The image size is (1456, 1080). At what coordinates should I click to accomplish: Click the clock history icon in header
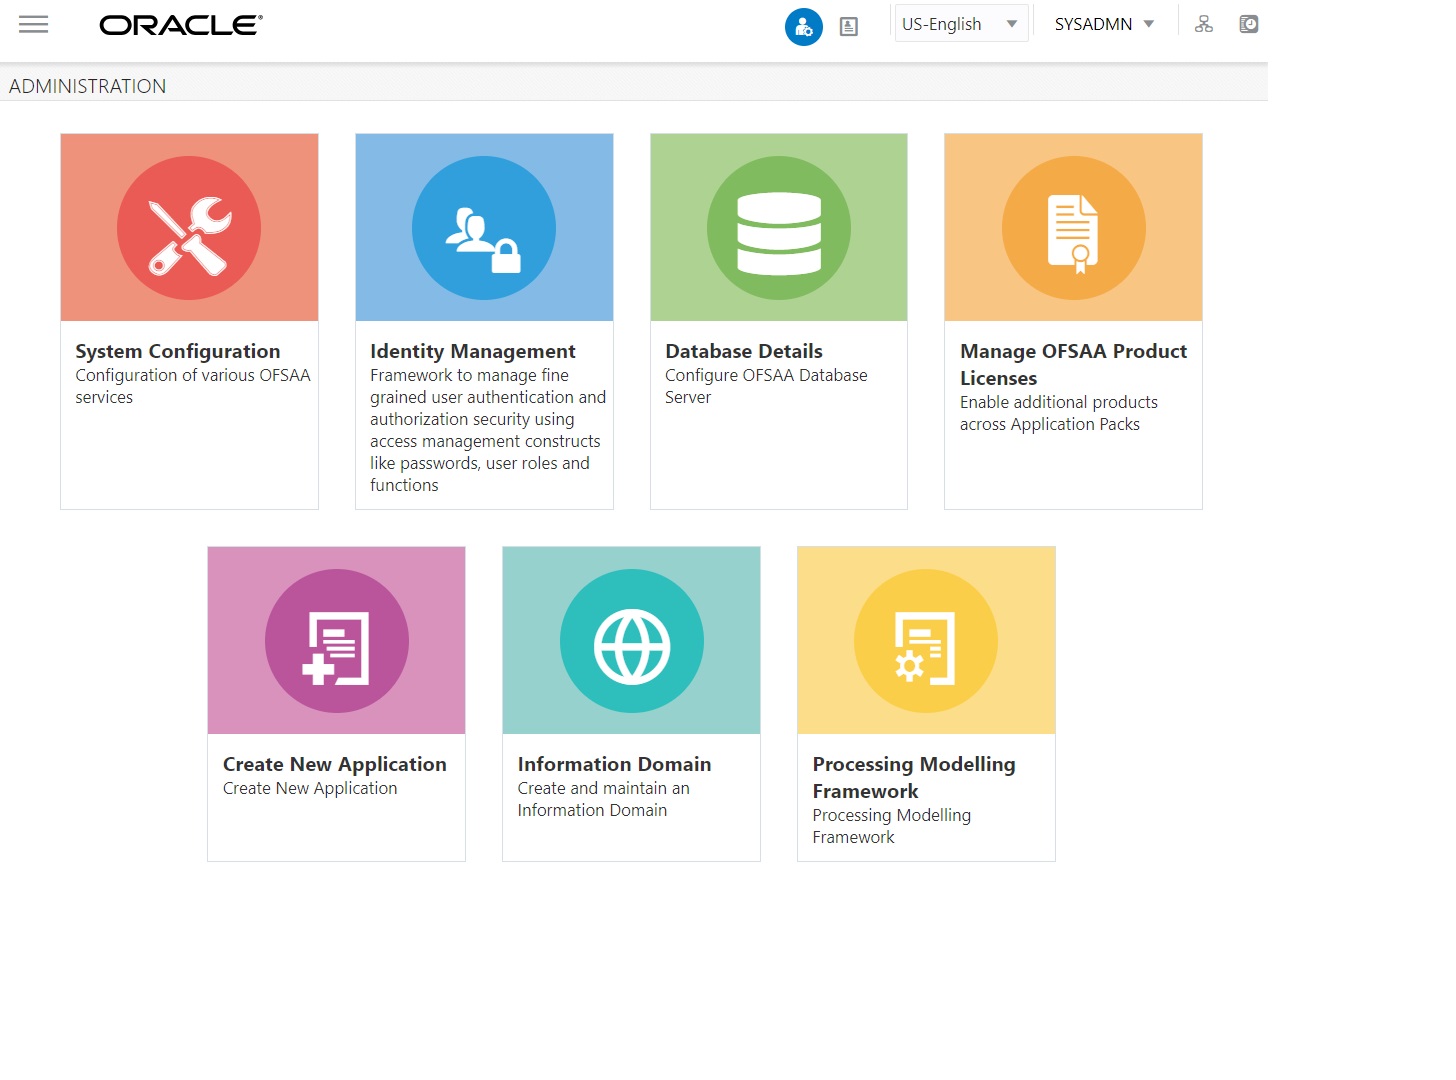pyautogui.click(x=1249, y=24)
